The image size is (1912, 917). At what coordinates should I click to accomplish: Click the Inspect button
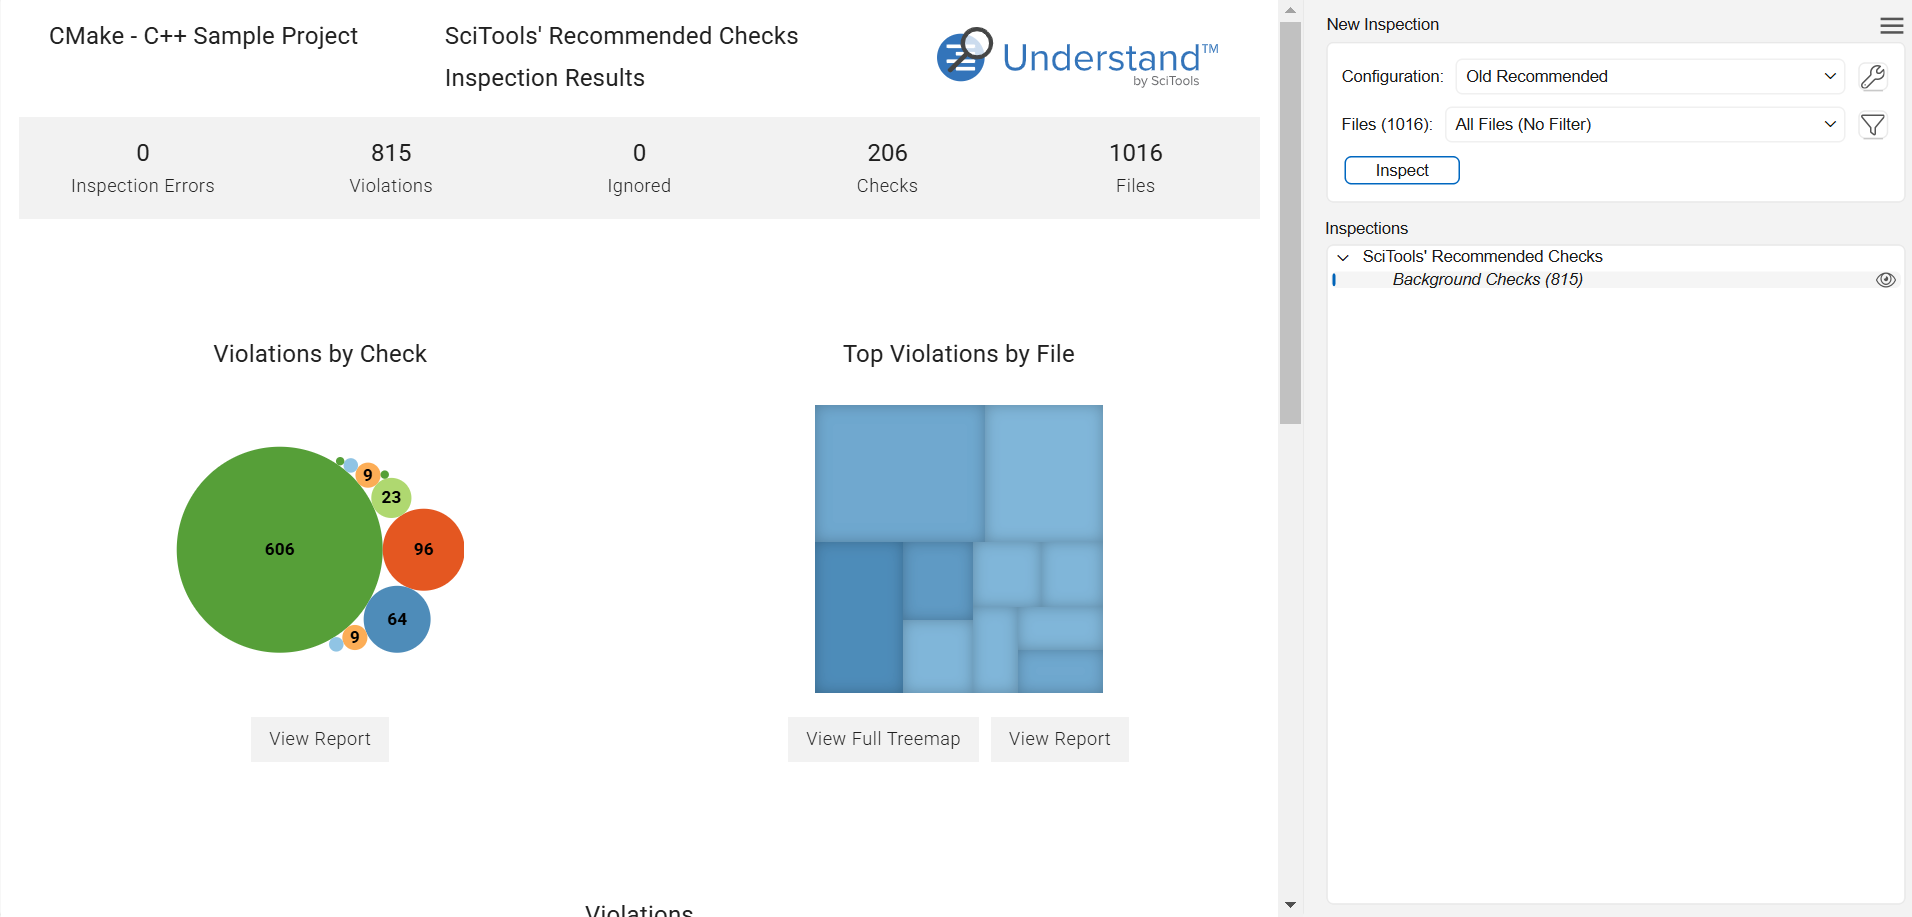1401,171
